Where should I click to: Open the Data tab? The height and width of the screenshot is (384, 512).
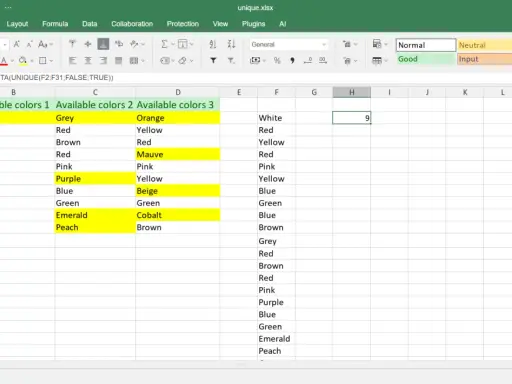click(x=90, y=24)
